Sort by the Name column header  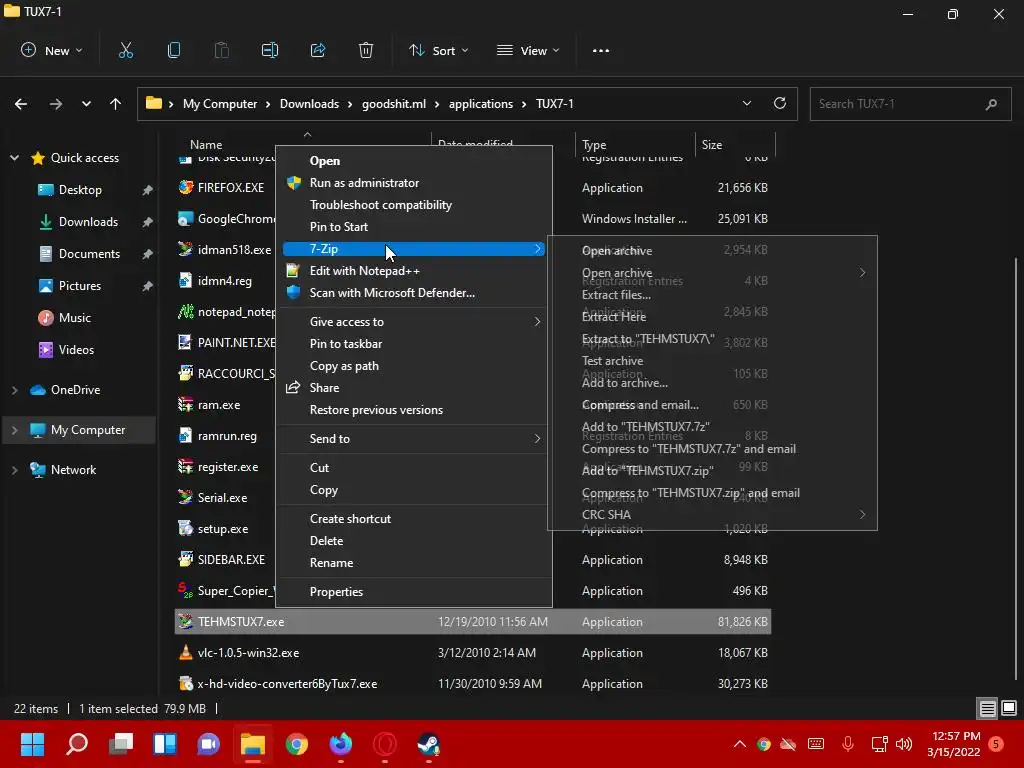[x=206, y=145]
